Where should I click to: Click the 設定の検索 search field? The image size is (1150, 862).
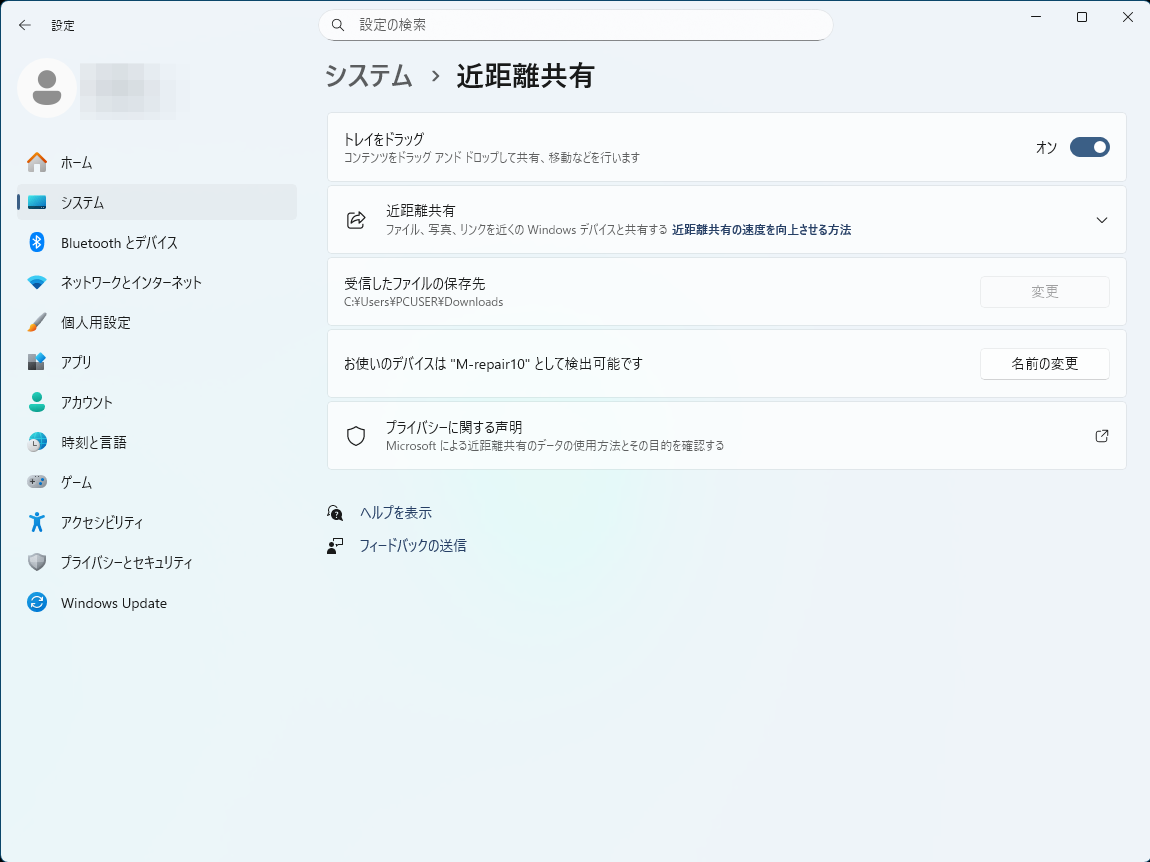(590, 25)
